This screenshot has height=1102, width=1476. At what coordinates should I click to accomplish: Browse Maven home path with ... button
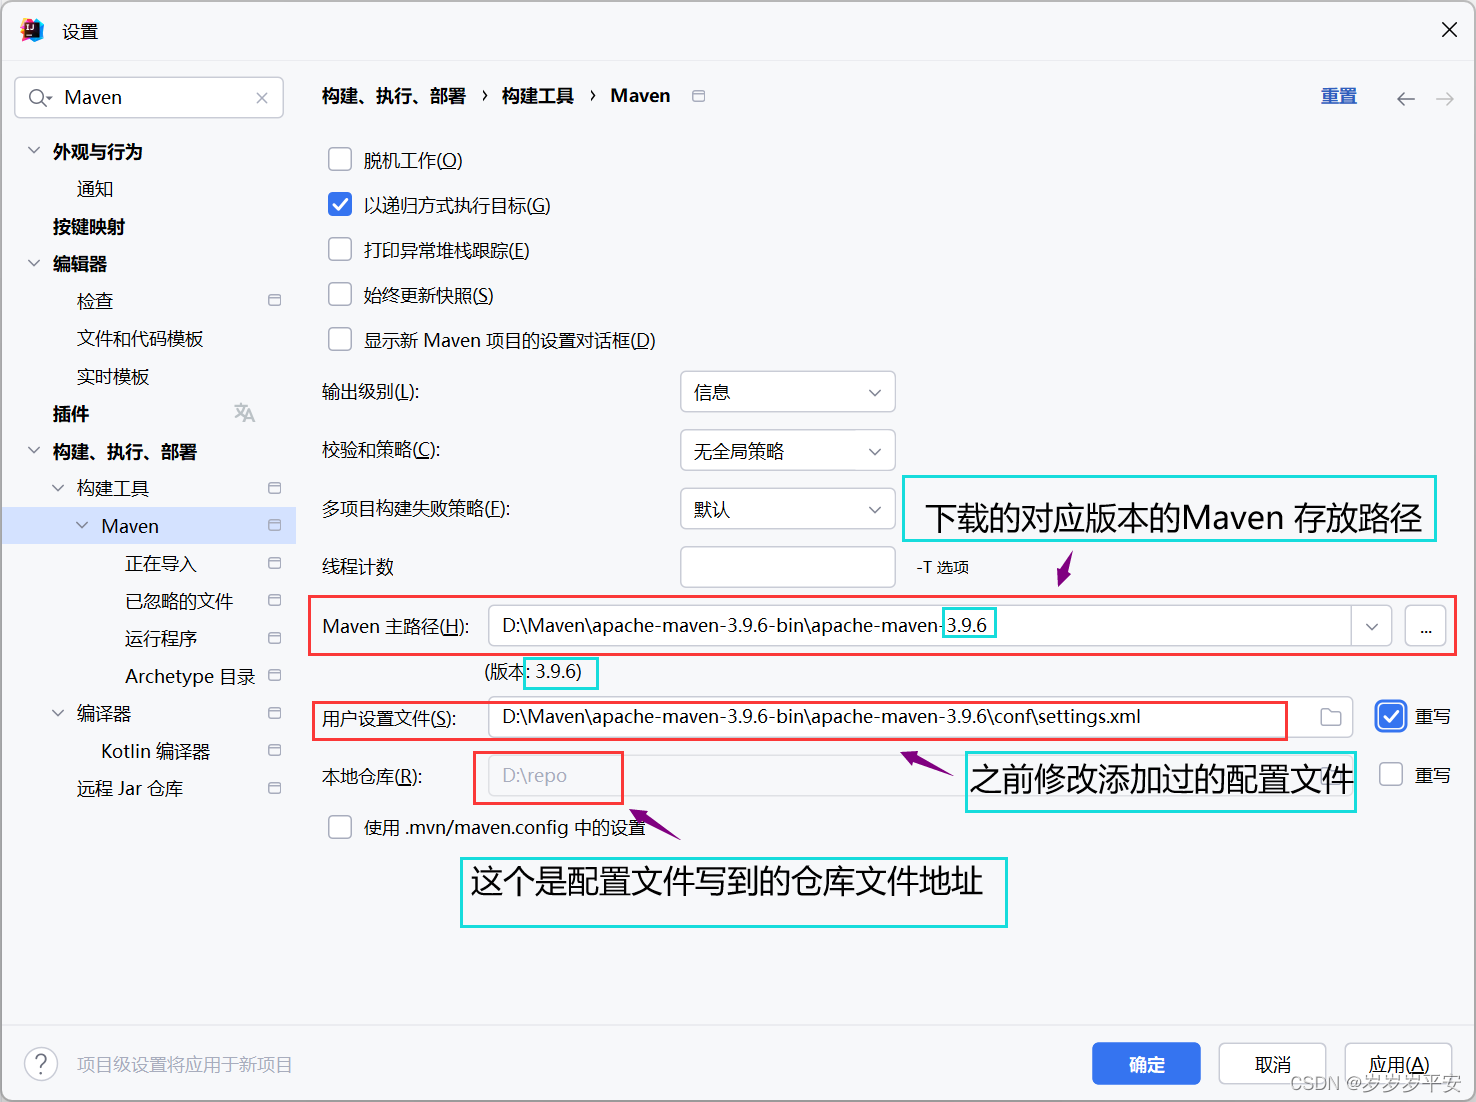pyautogui.click(x=1426, y=626)
